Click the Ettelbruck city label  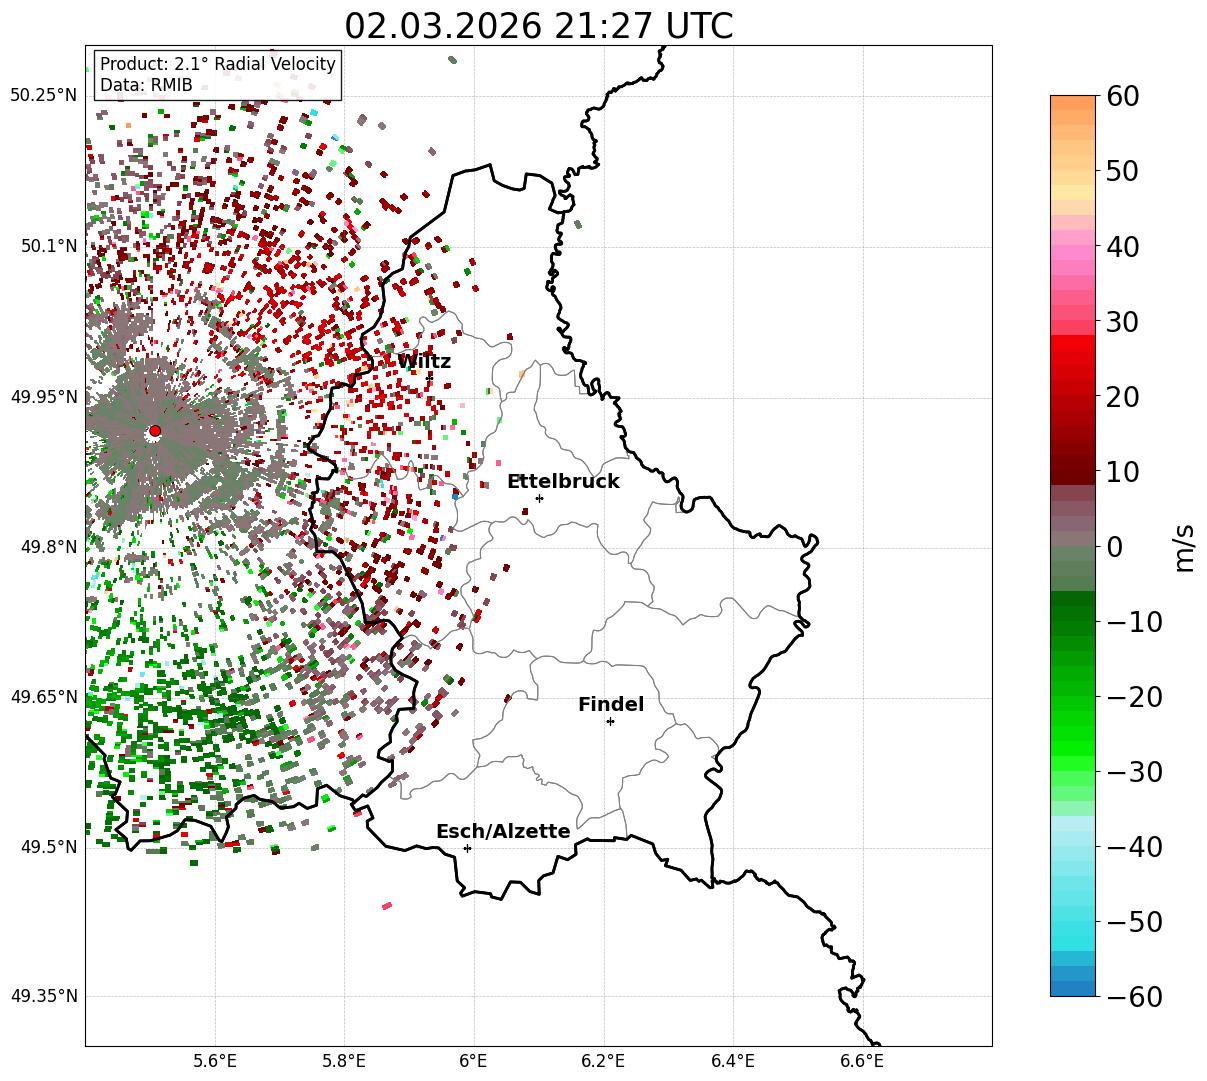pos(563,481)
